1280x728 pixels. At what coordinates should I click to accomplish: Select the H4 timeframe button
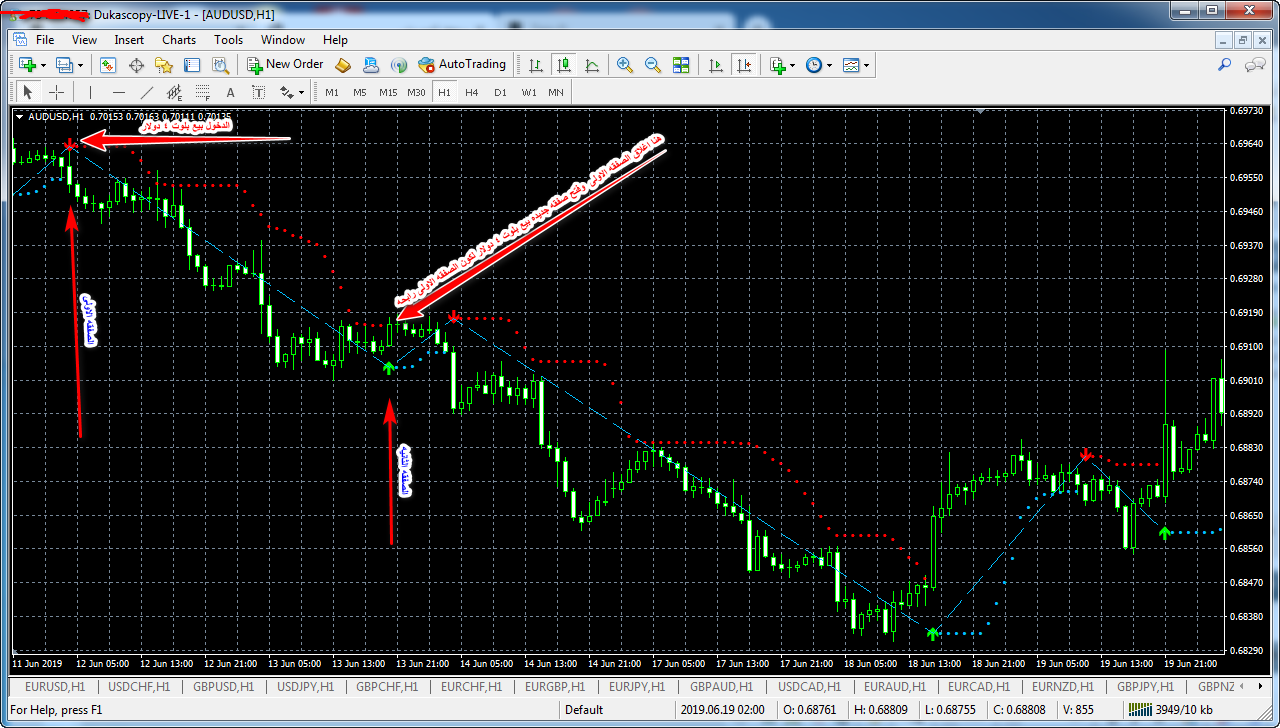pos(472,93)
